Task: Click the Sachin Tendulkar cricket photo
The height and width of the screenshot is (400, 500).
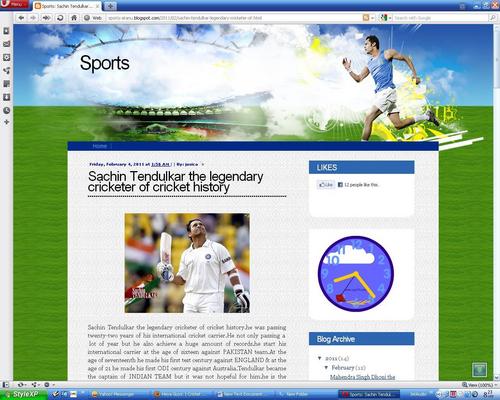Action: (187, 263)
